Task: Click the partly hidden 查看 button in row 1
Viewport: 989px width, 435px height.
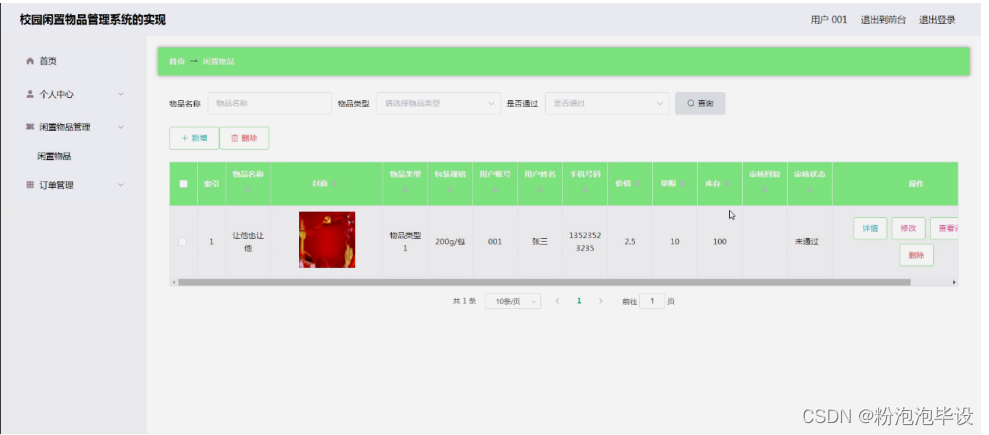Action: (x=944, y=228)
